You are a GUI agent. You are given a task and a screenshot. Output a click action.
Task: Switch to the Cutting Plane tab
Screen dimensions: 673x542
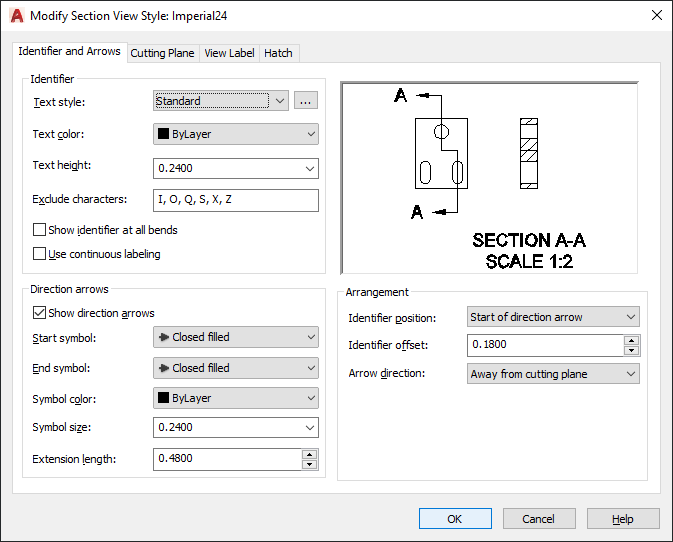(x=163, y=53)
